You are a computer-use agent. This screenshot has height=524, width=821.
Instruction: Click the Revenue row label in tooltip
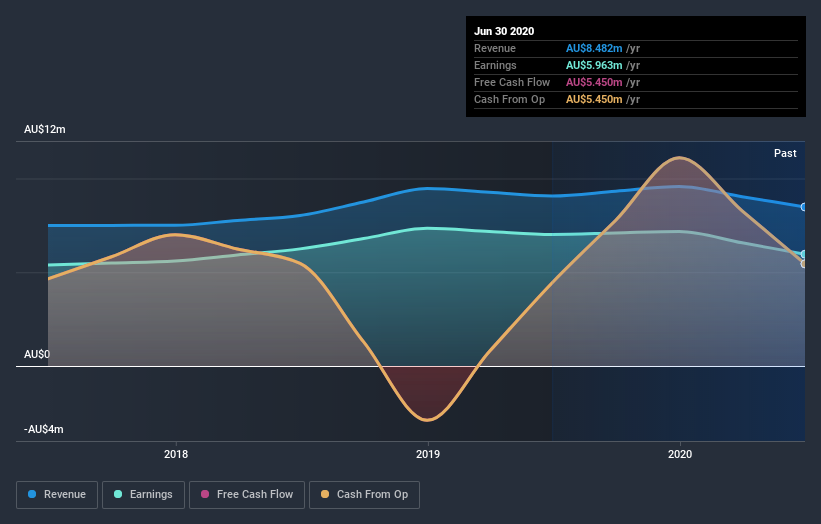[x=495, y=48]
